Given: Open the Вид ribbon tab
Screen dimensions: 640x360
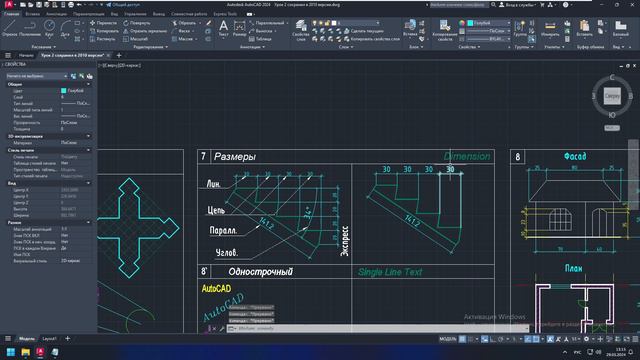Looking at the screenshot, I should 114,14.
